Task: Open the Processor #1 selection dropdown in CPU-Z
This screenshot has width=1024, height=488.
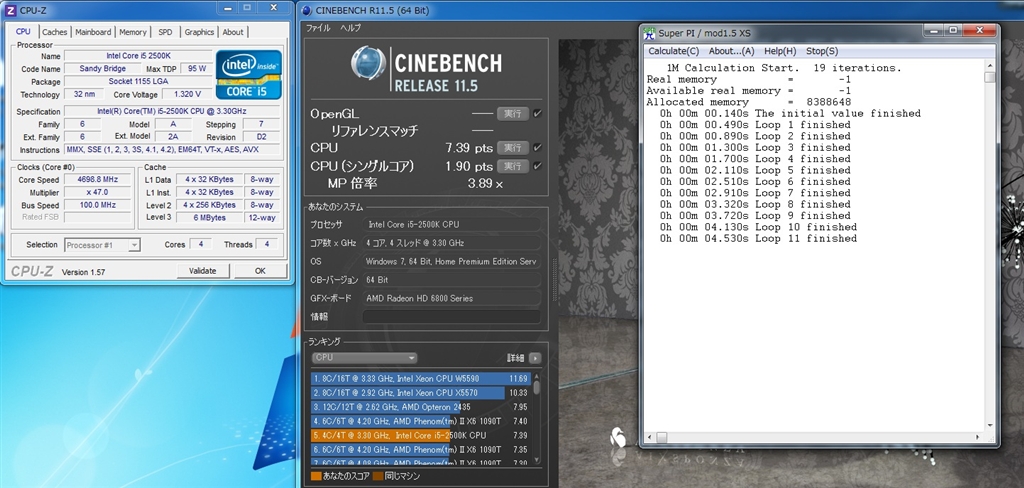Action: pyautogui.click(x=103, y=245)
